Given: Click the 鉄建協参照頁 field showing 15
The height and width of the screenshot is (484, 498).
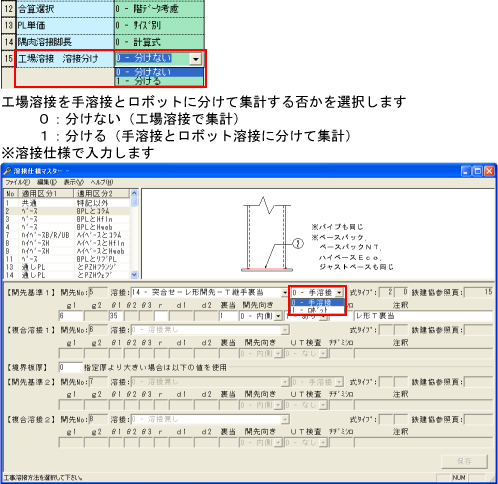Looking at the screenshot, I should (x=479, y=293).
